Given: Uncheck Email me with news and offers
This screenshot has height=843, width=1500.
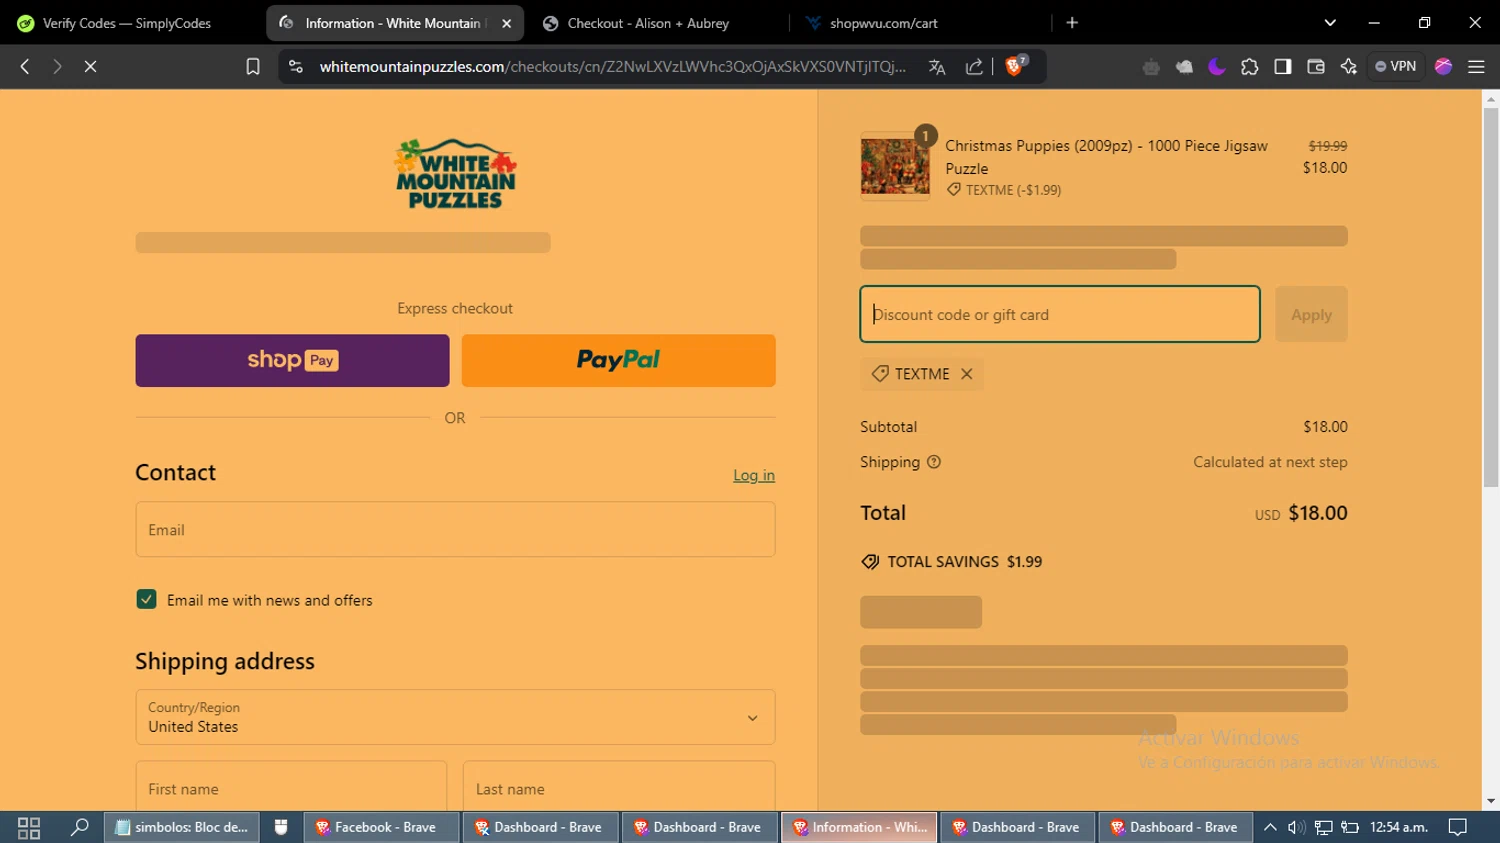Looking at the screenshot, I should (146, 599).
